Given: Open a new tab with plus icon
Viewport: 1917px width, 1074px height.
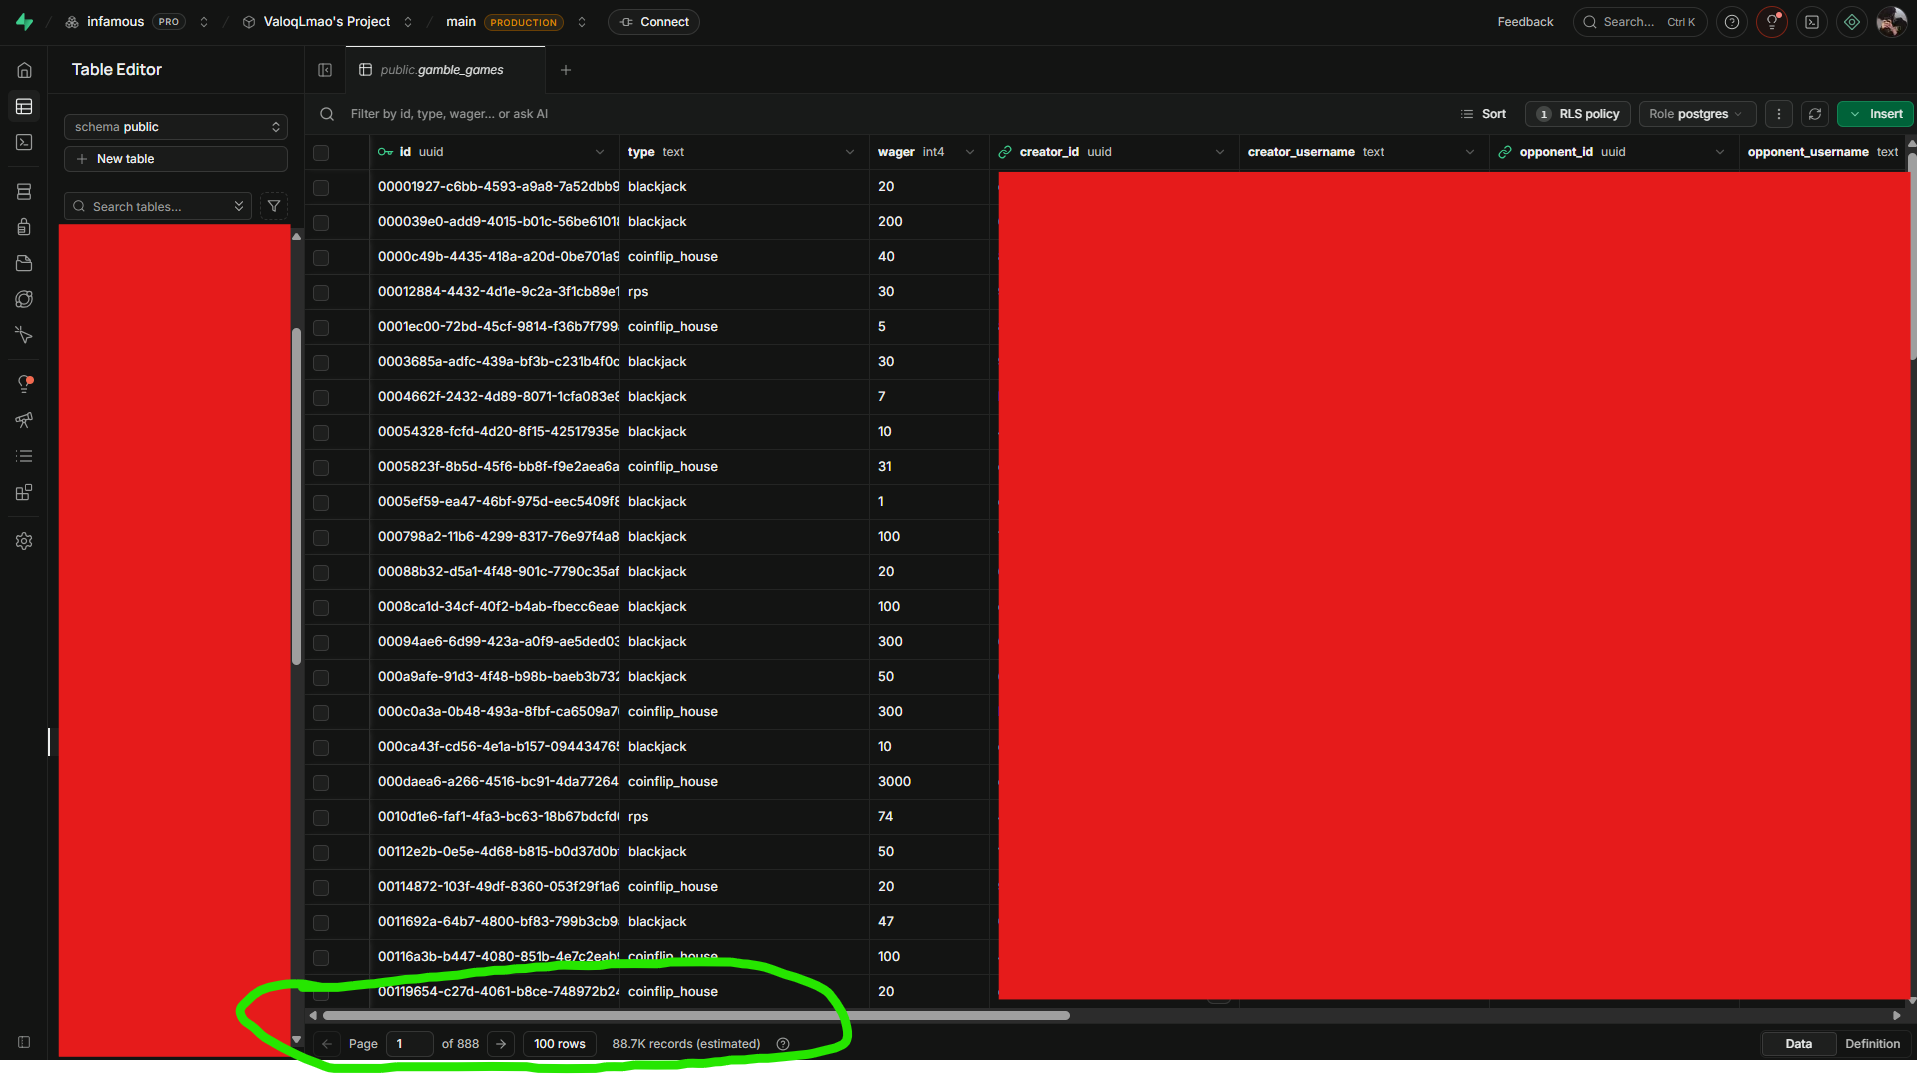Looking at the screenshot, I should (x=566, y=70).
